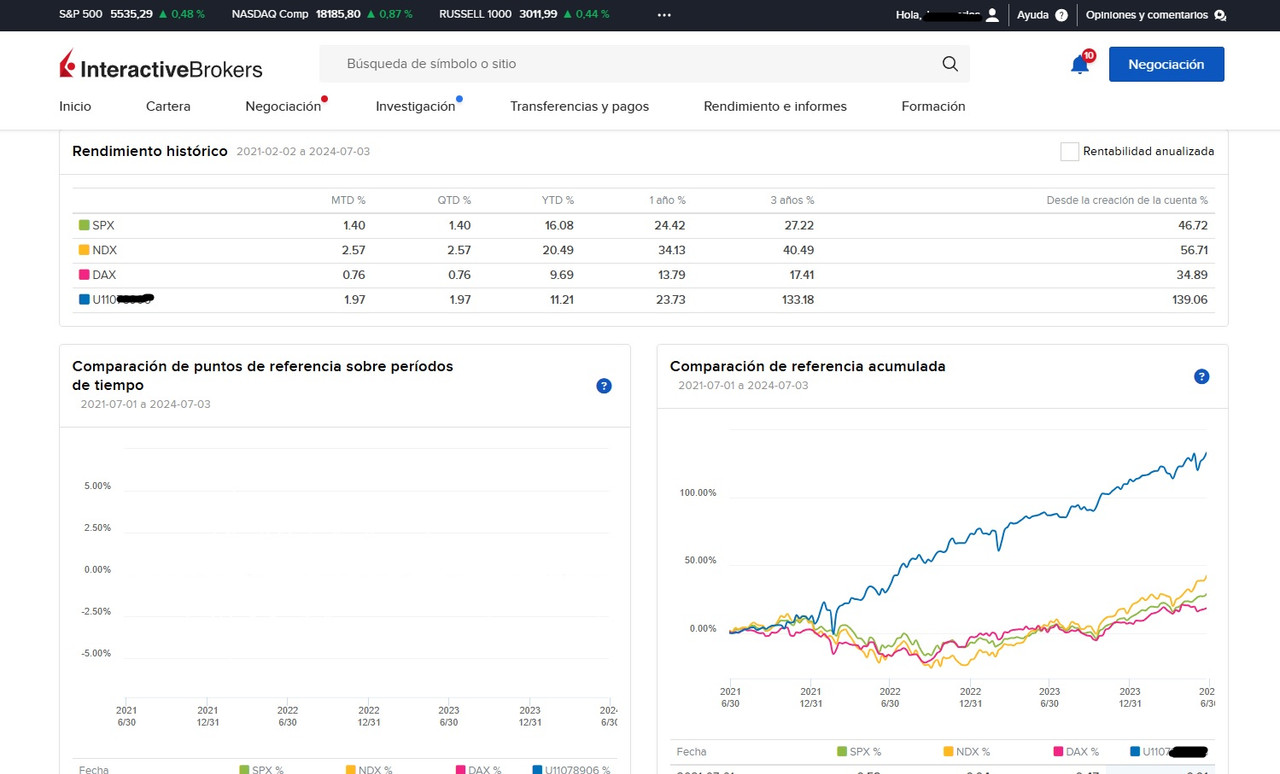Click Ayuda link in top bar
Image resolution: width=1280 pixels, height=774 pixels.
[1033, 15]
